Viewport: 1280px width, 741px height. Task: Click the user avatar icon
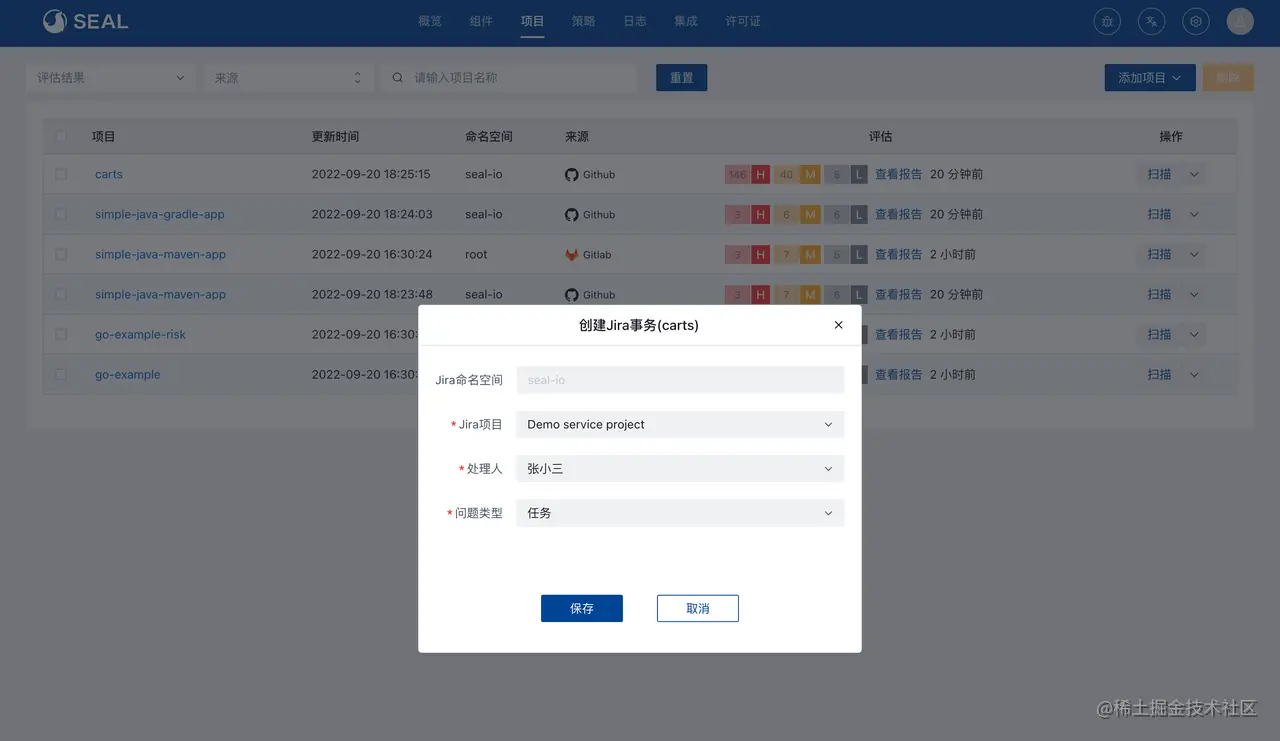coord(1240,21)
